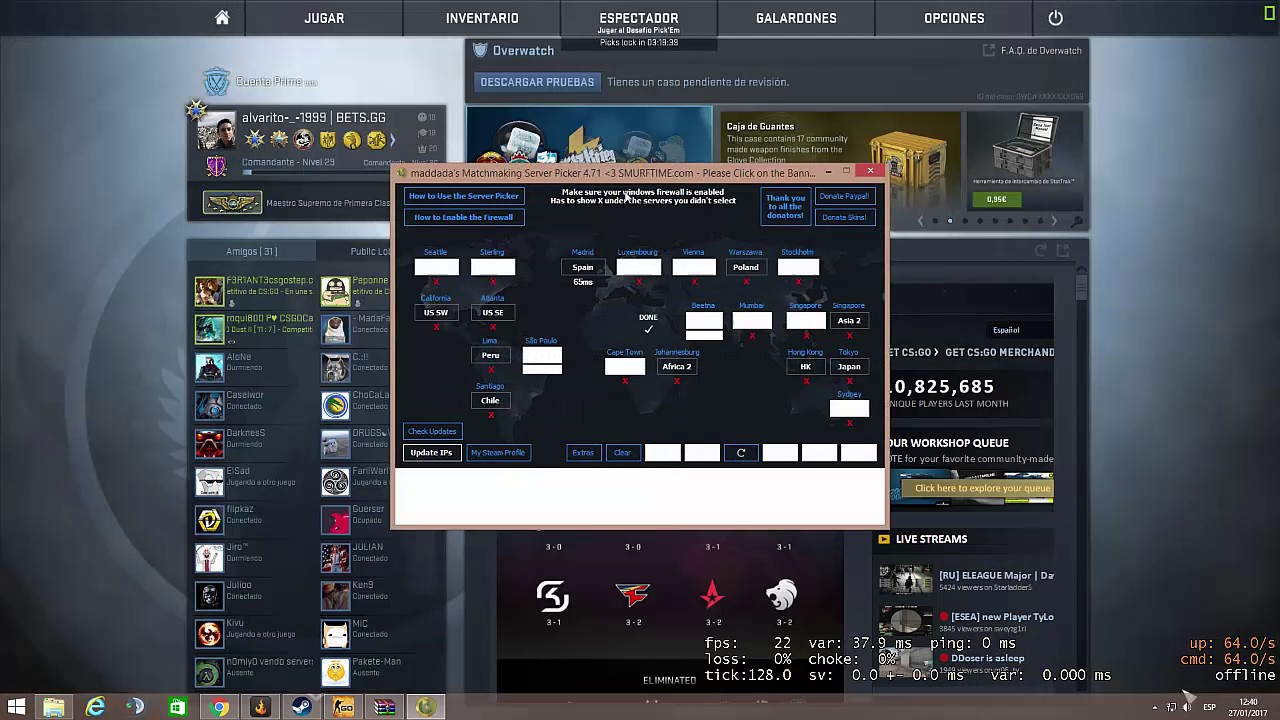Click the refresh arrow button in Server Picker

point(741,453)
